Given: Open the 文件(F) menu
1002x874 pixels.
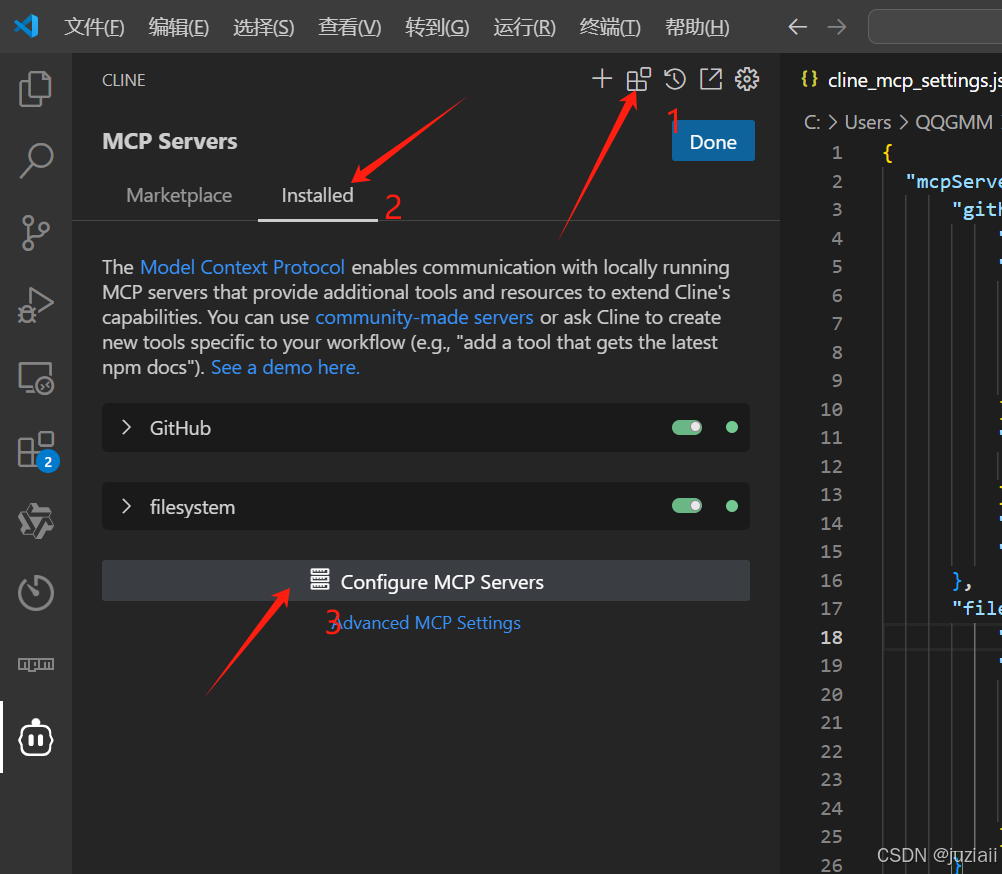Looking at the screenshot, I should pos(94,27).
